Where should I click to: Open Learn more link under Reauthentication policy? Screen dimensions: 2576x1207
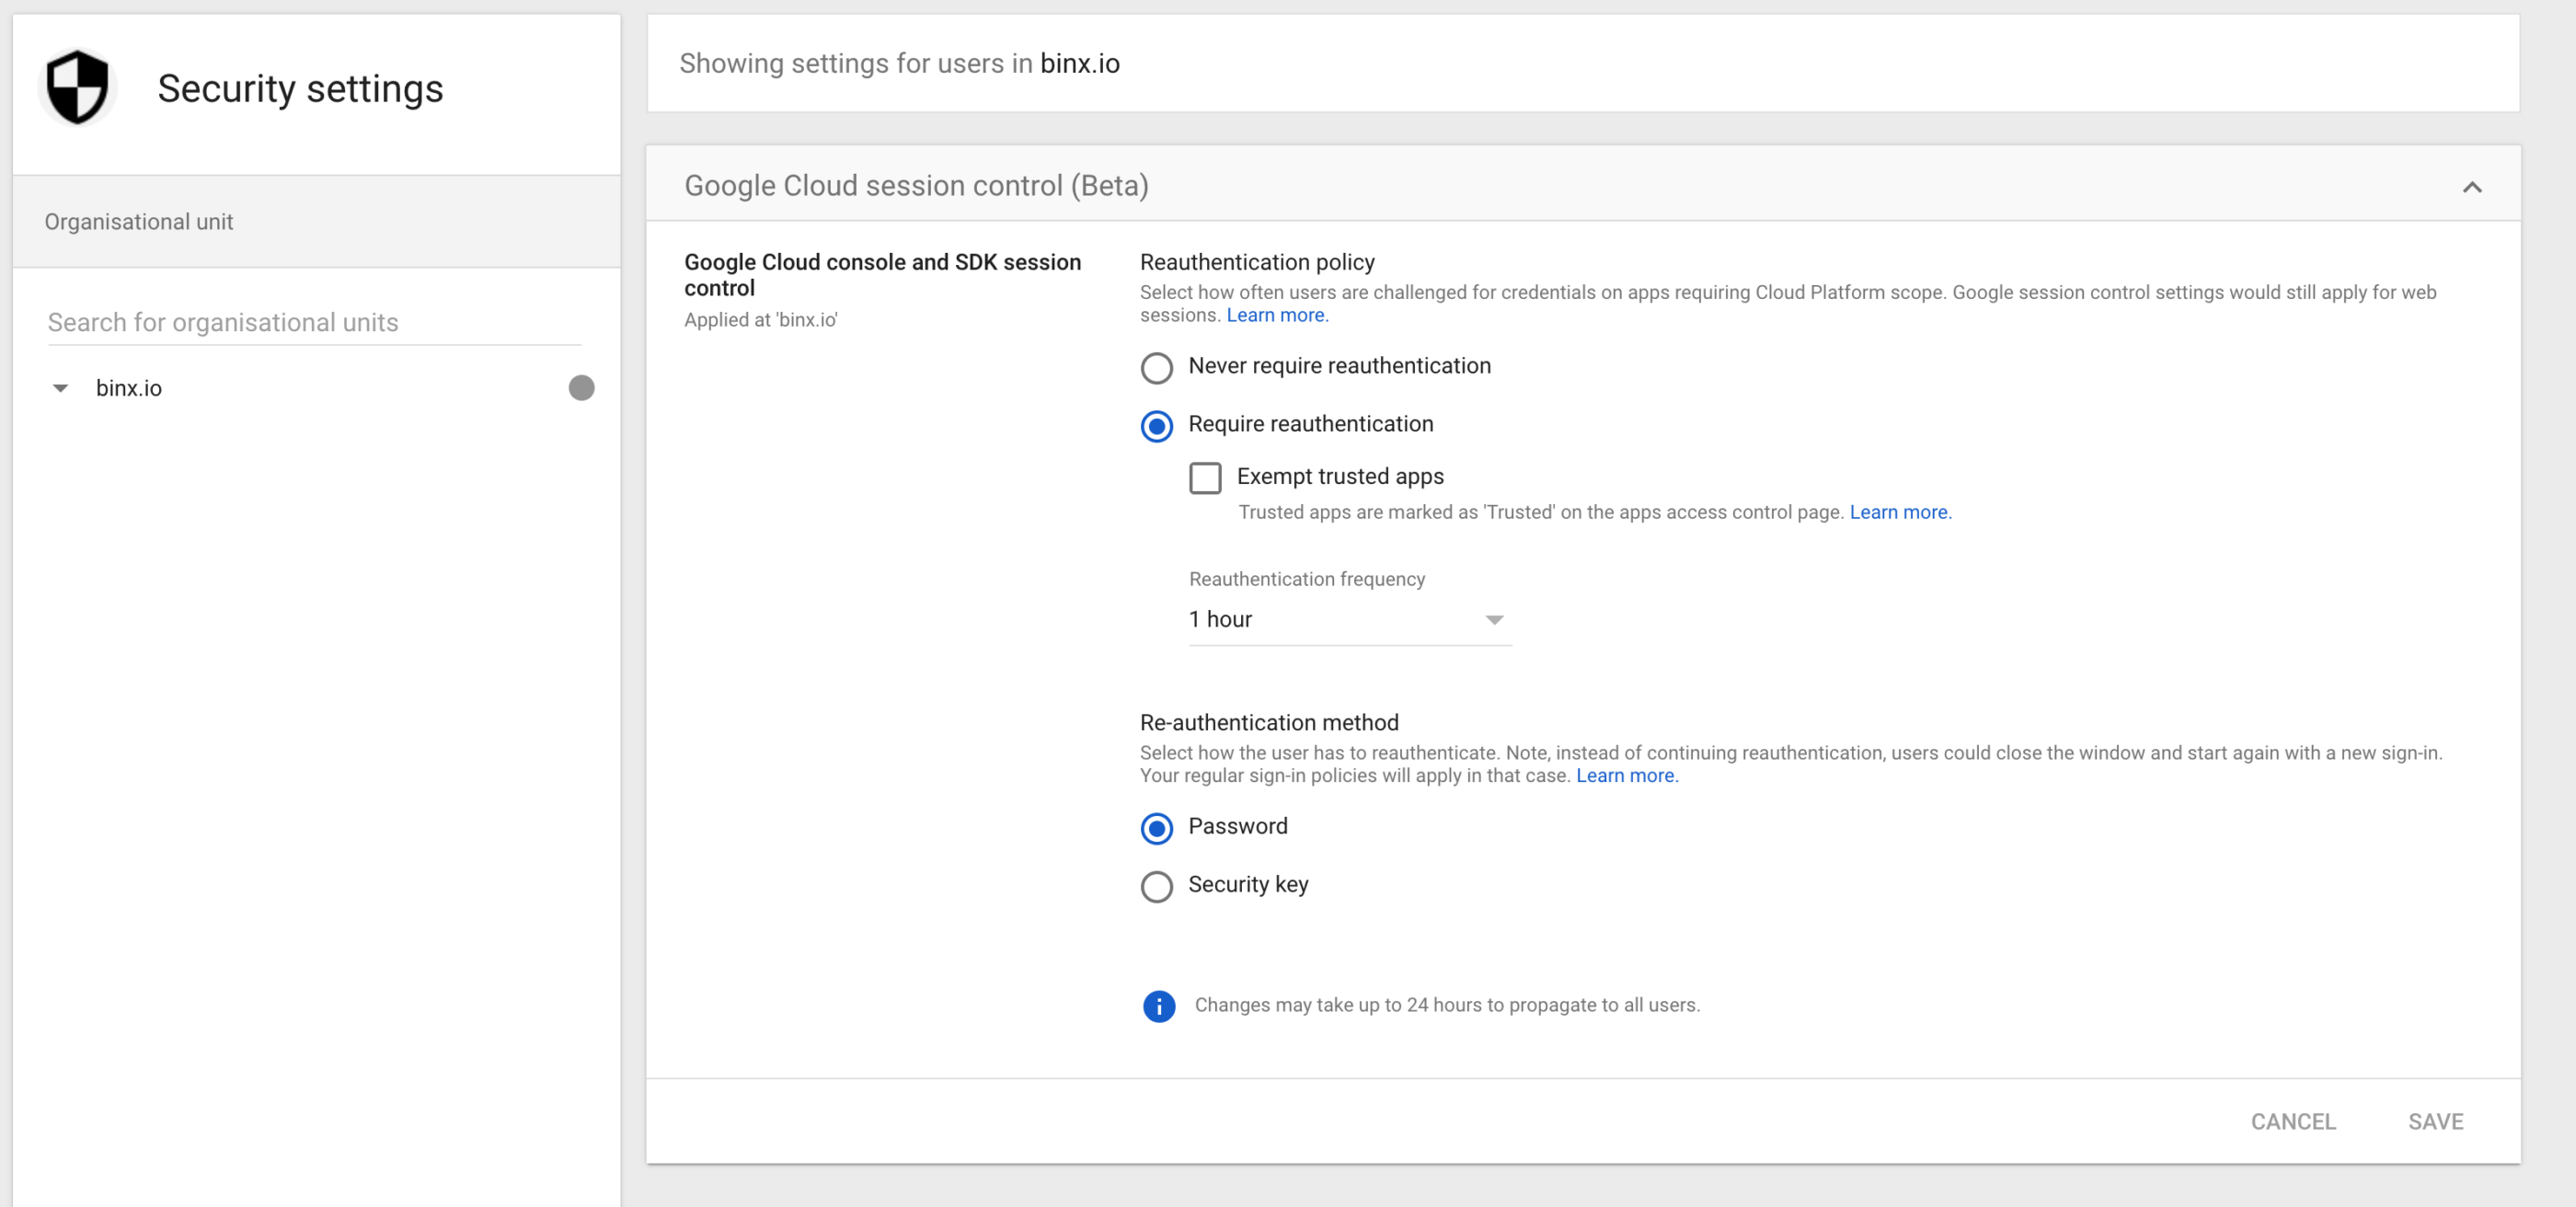(x=1277, y=315)
